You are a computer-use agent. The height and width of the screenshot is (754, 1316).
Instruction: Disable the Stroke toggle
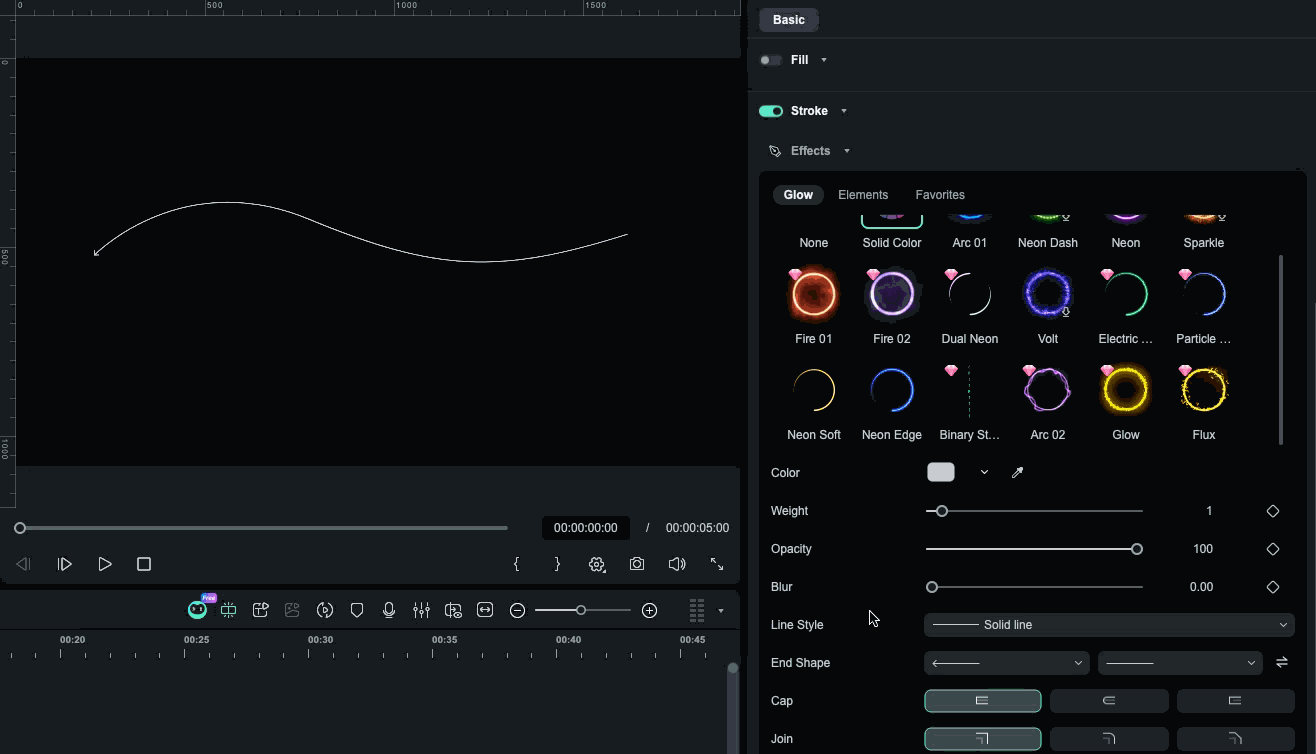pyautogui.click(x=770, y=110)
